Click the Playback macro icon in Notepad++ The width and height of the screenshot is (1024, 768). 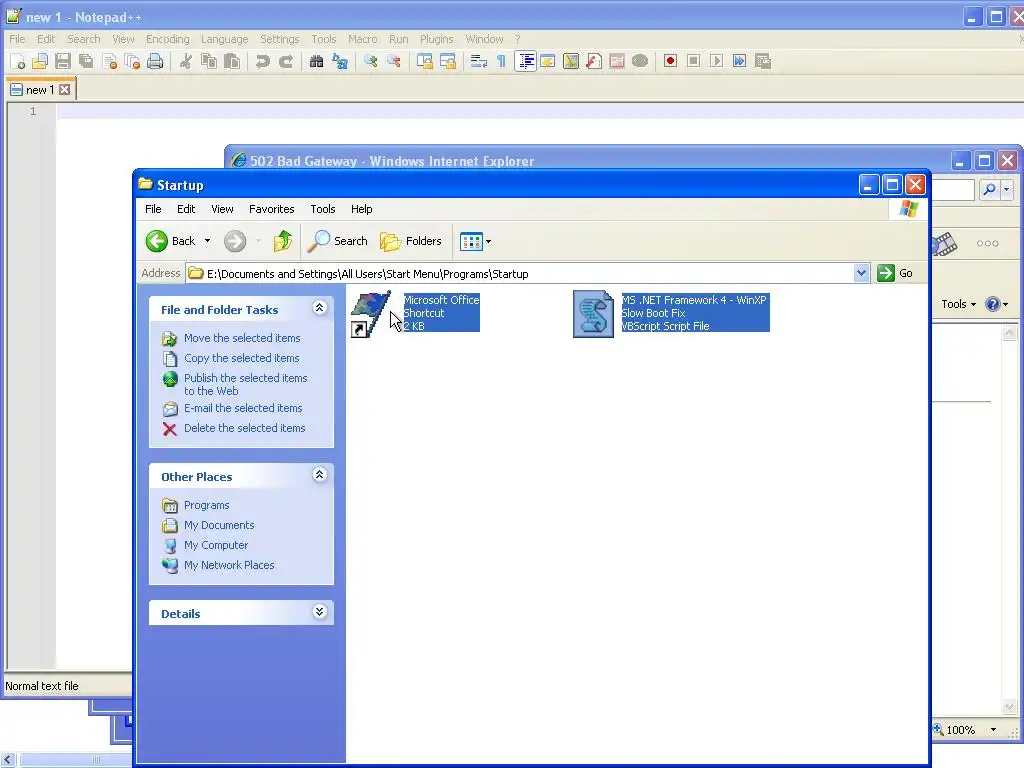click(716, 61)
